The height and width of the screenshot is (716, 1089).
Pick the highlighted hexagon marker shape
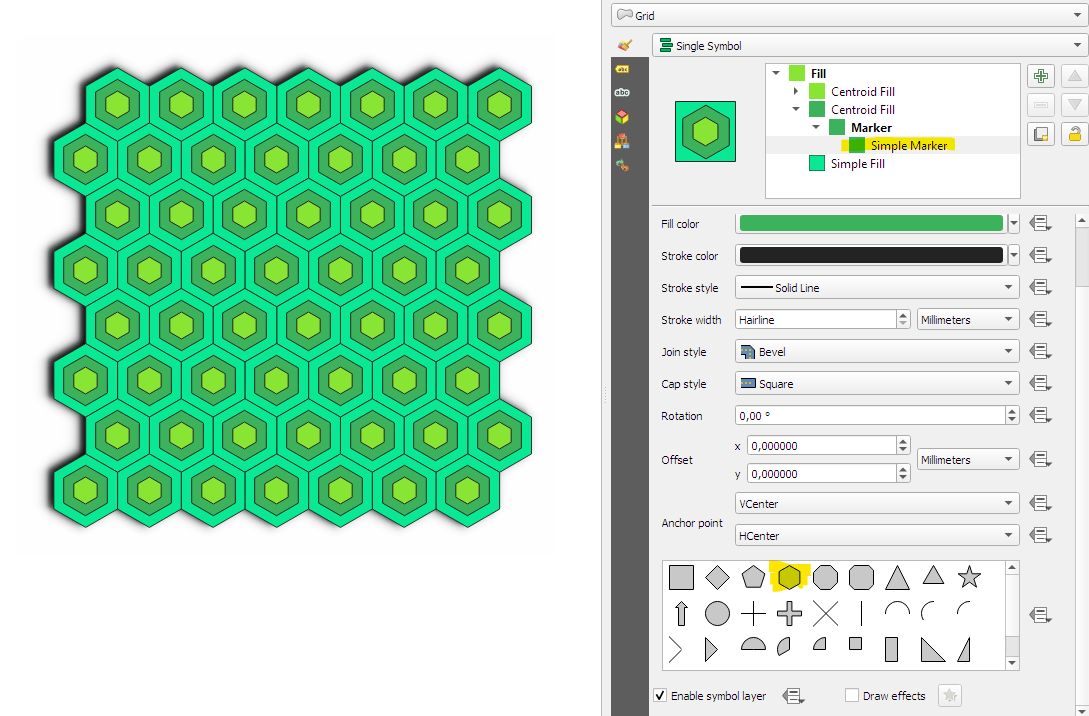coord(790,577)
